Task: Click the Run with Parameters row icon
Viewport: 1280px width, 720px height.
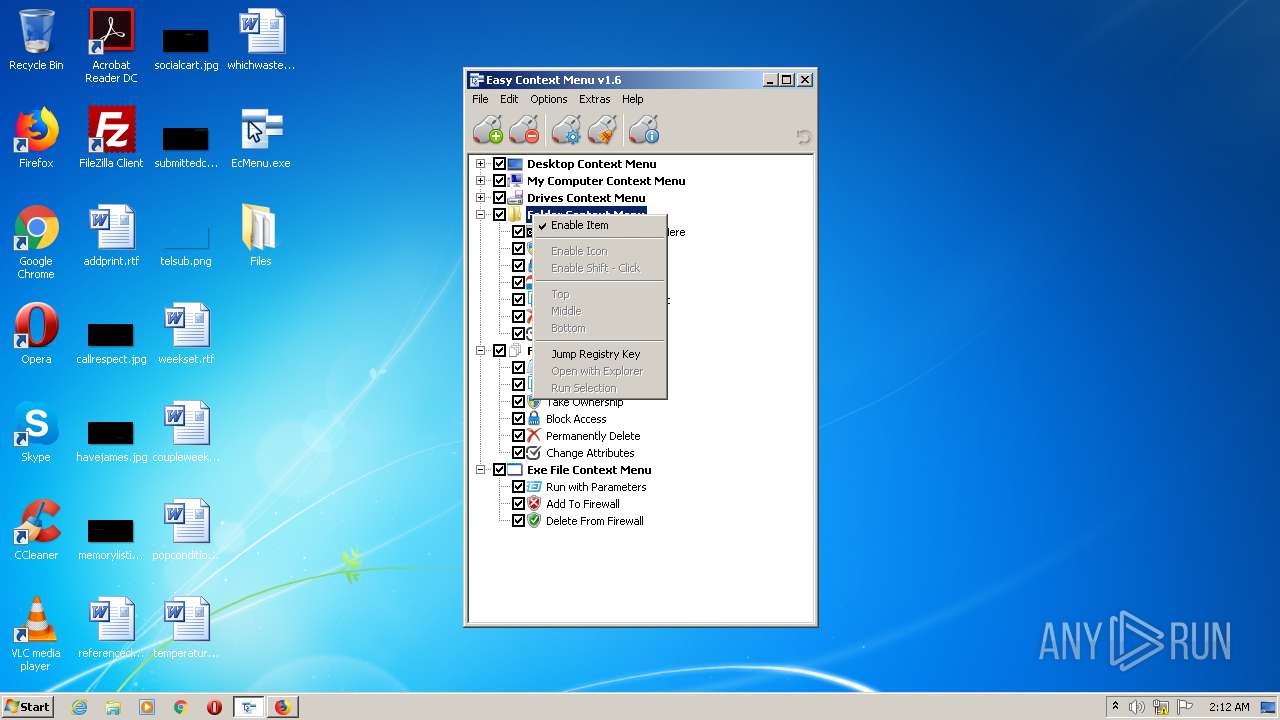Action: tap(534, 487)
